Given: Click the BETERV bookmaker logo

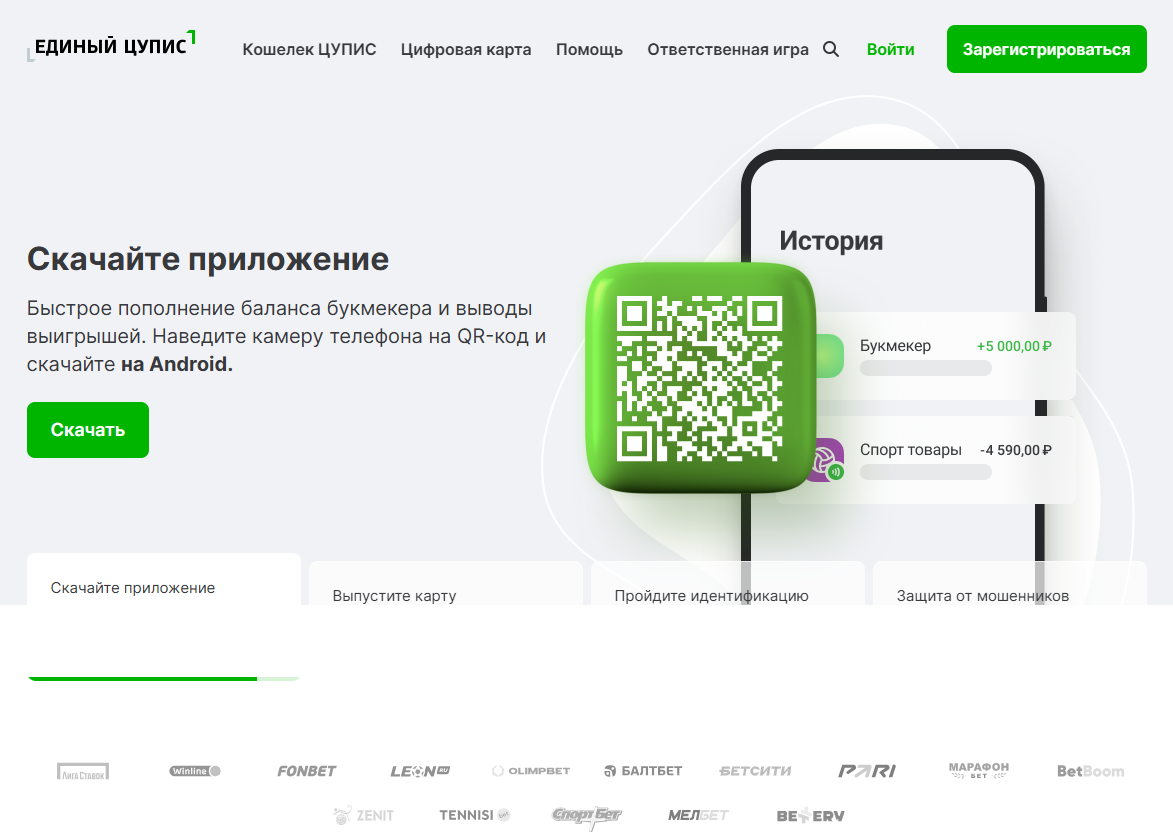Looking at the screenshot, I should (810, 815).
